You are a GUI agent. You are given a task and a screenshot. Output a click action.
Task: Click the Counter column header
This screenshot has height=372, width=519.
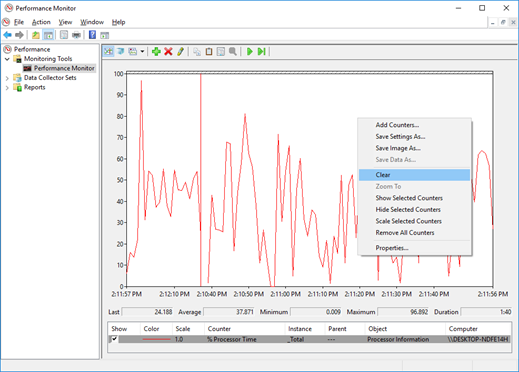(245, 329)
